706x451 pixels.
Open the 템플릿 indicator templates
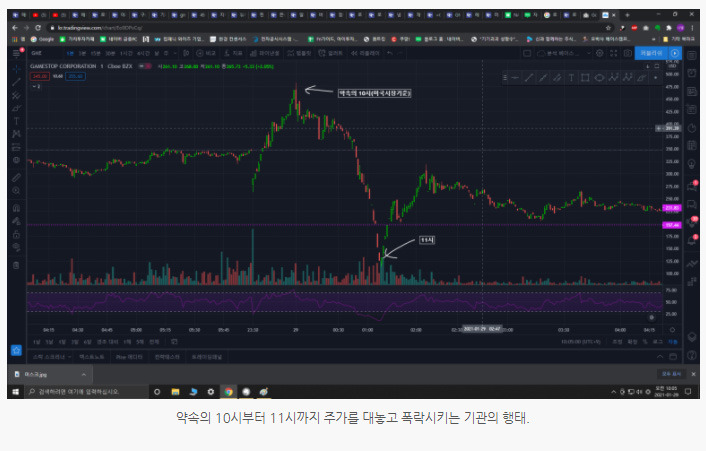pyautogui.click(x=299, y=53)
